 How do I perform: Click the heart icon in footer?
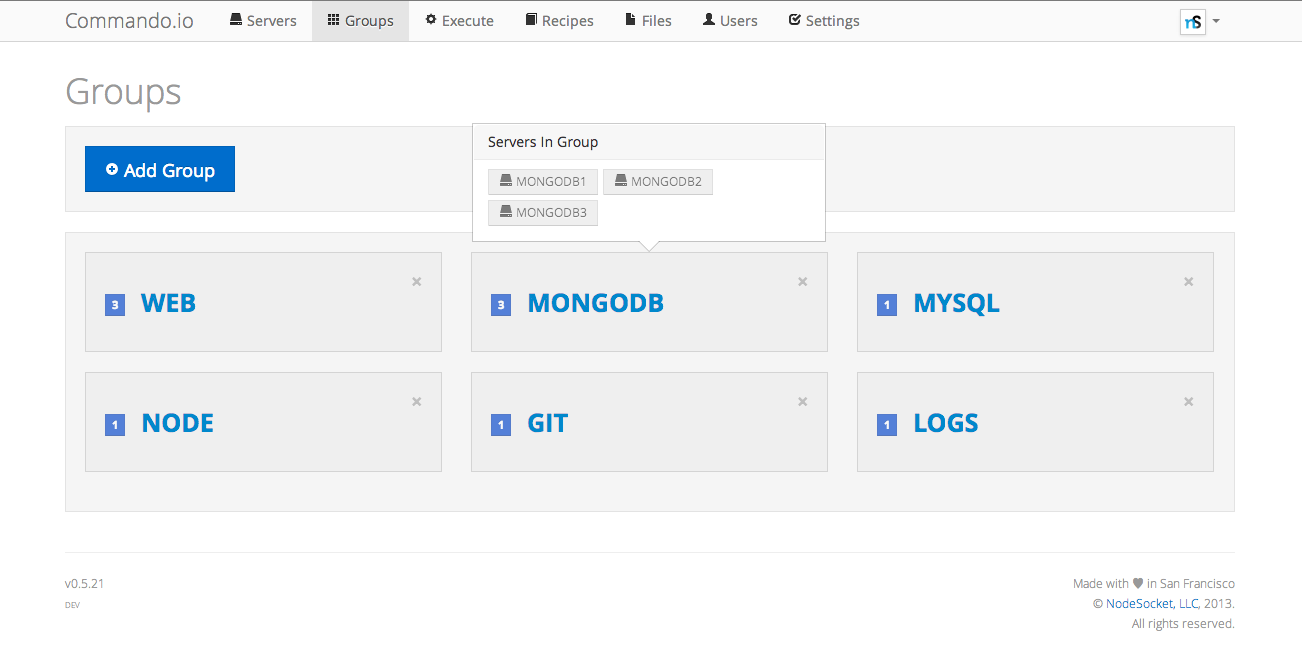coord(1138,583)
